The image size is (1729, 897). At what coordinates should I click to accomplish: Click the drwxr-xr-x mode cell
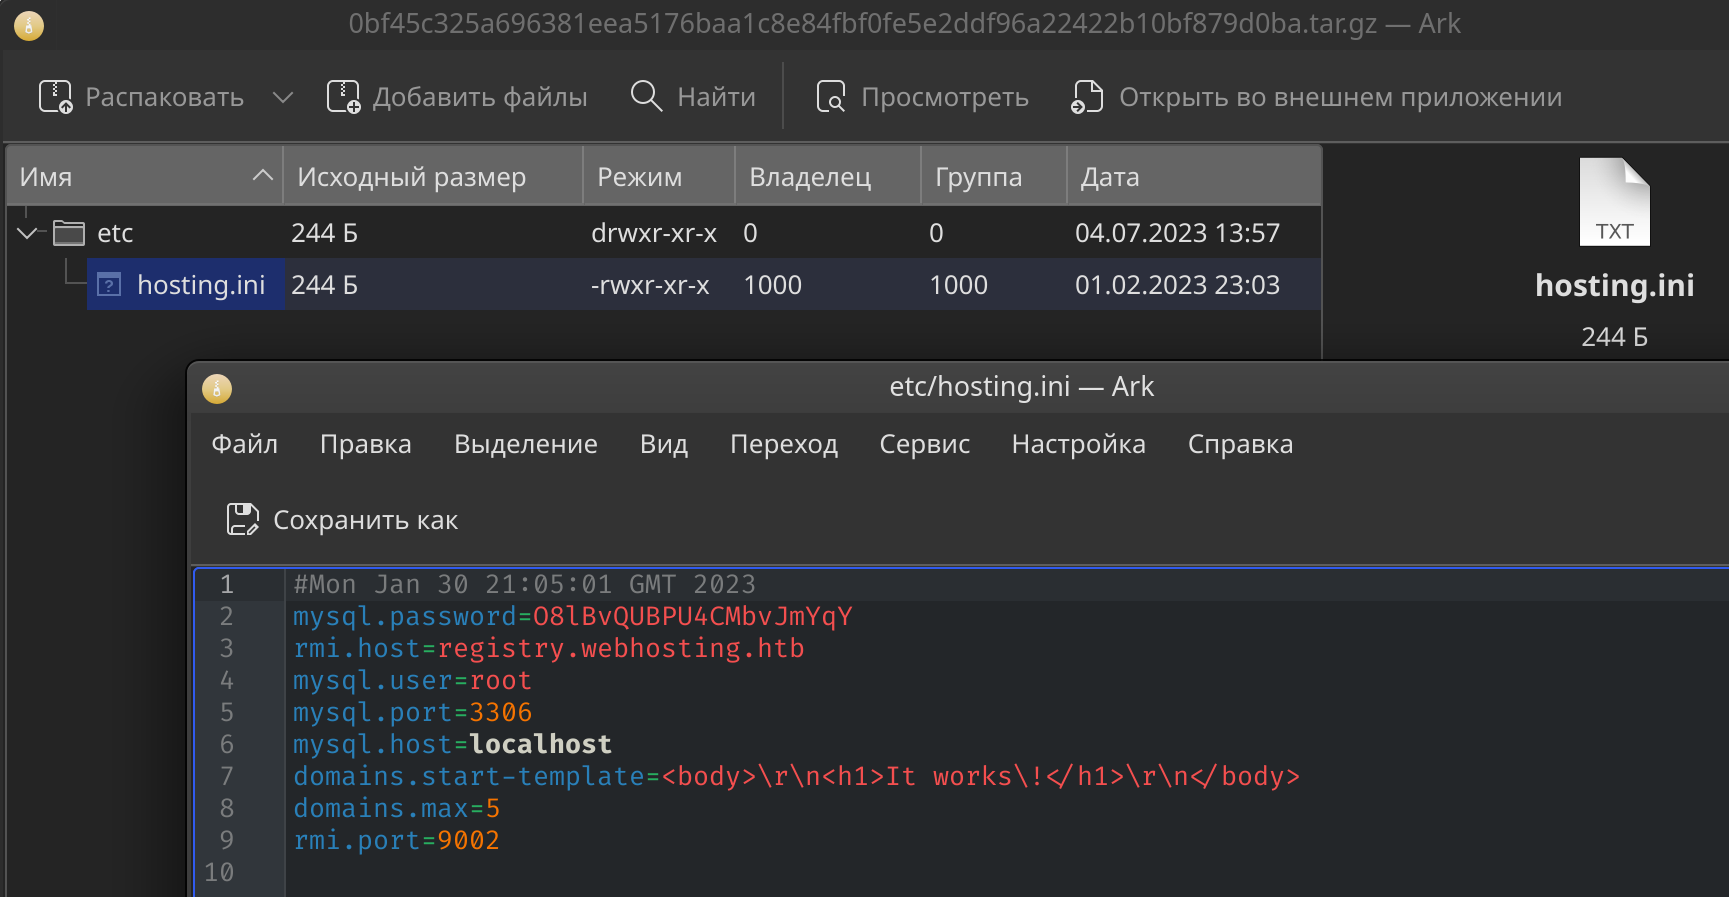click(654, 233)
